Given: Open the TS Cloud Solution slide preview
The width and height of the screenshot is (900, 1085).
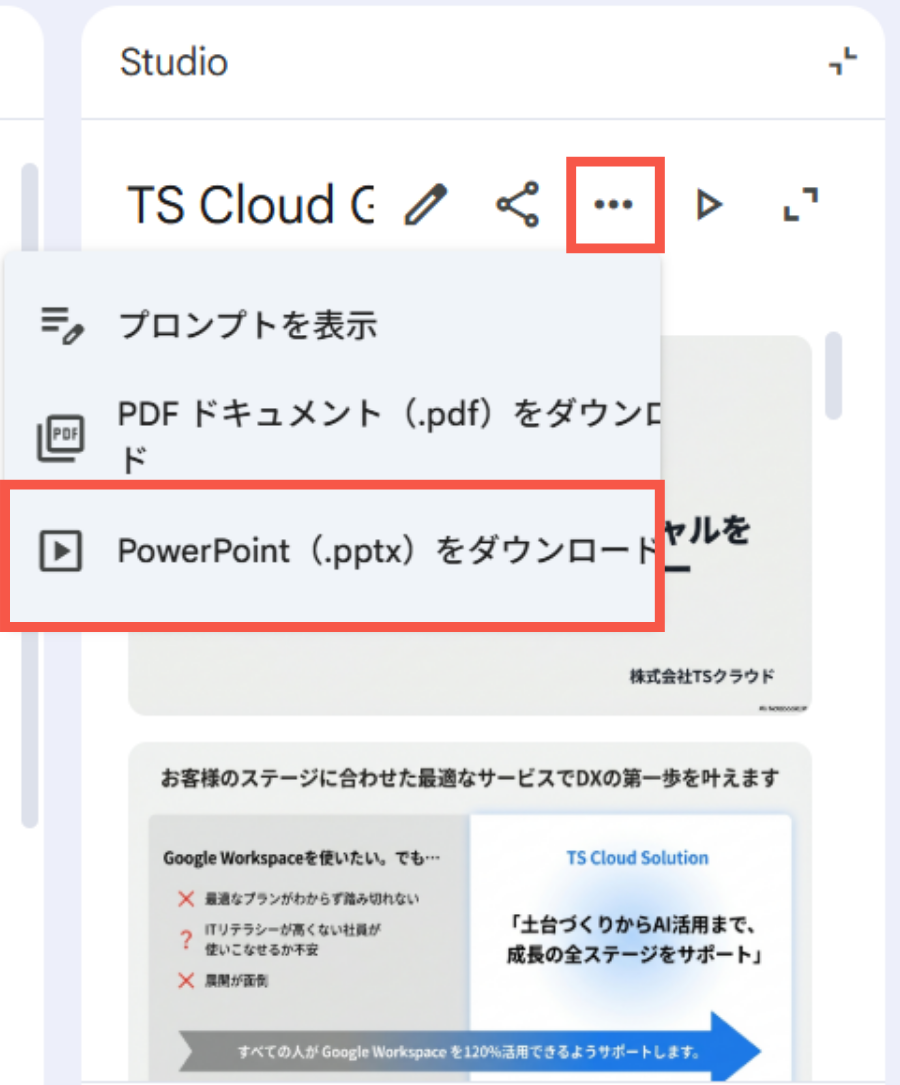Looking at the screenshot, I should click(637, 857).
